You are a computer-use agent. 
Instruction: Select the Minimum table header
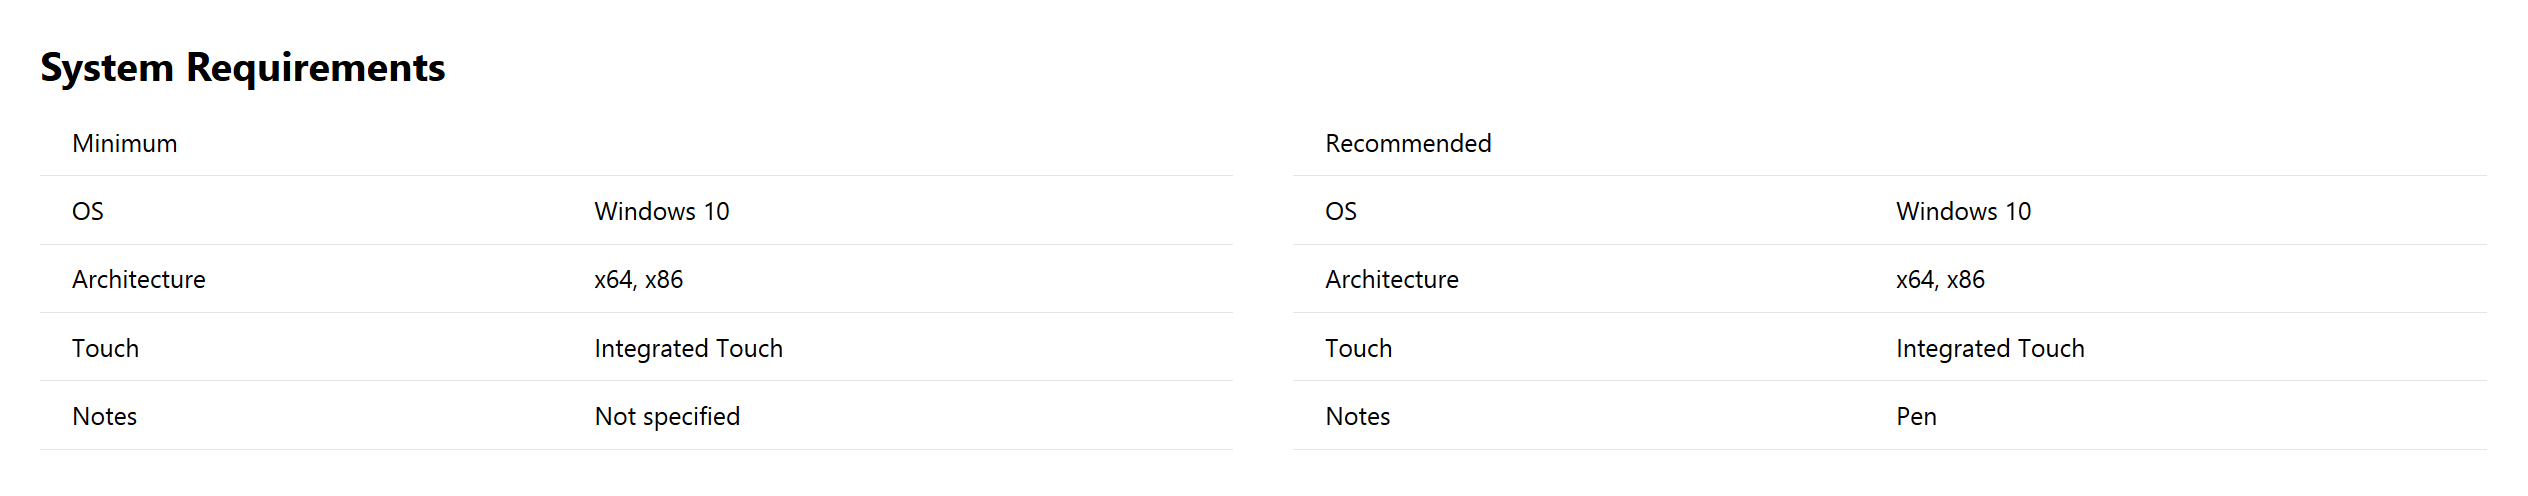point(125,143)
